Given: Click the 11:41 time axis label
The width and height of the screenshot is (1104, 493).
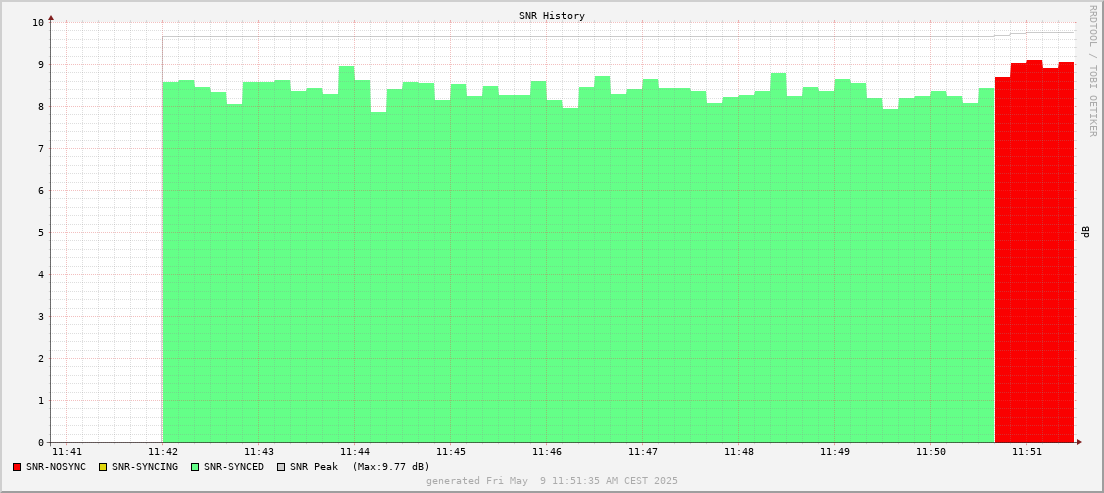Looking at the screenshot, I should click(x=67, y=451).
